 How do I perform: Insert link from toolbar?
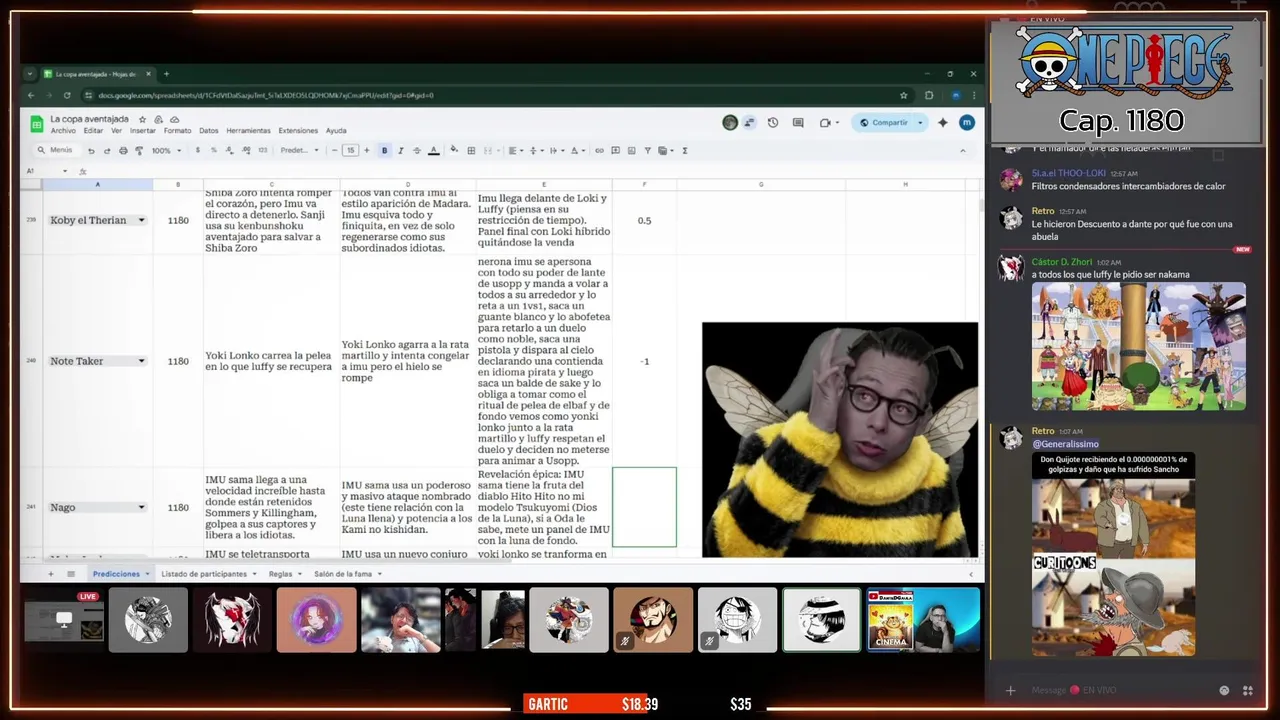[599, 150]
